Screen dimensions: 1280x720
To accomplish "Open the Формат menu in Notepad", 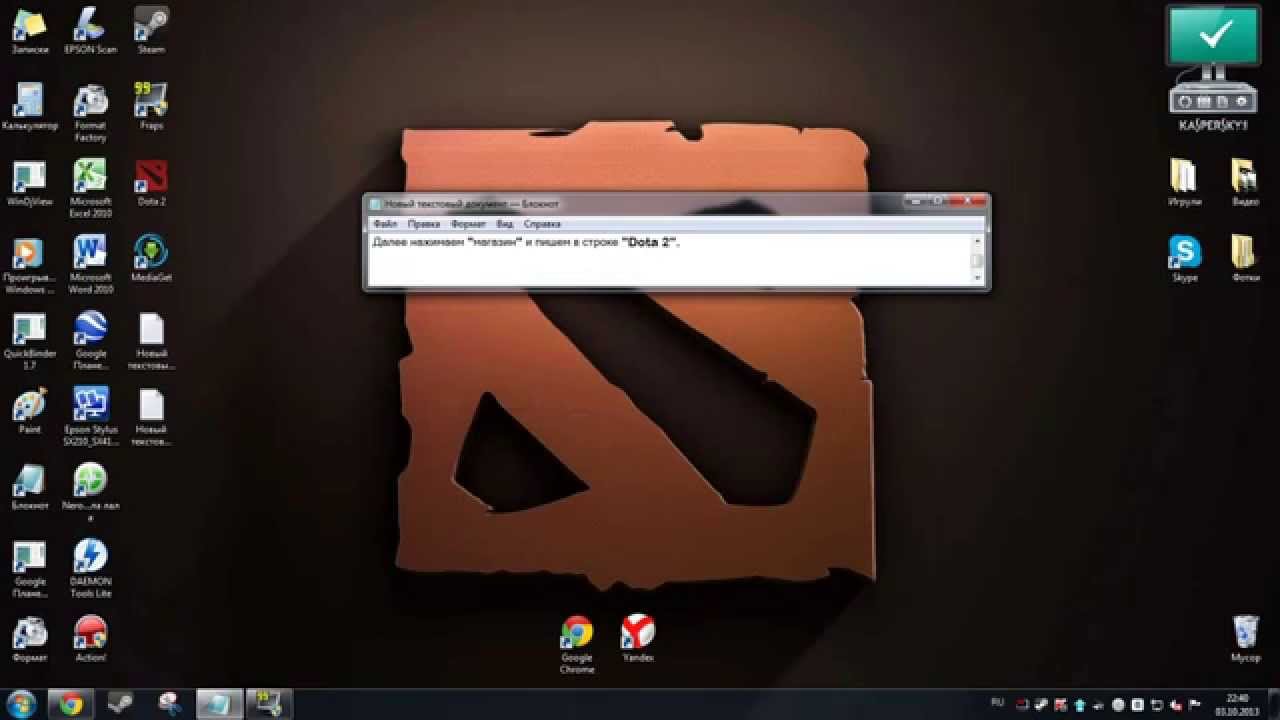I will (x=468, y=225).
